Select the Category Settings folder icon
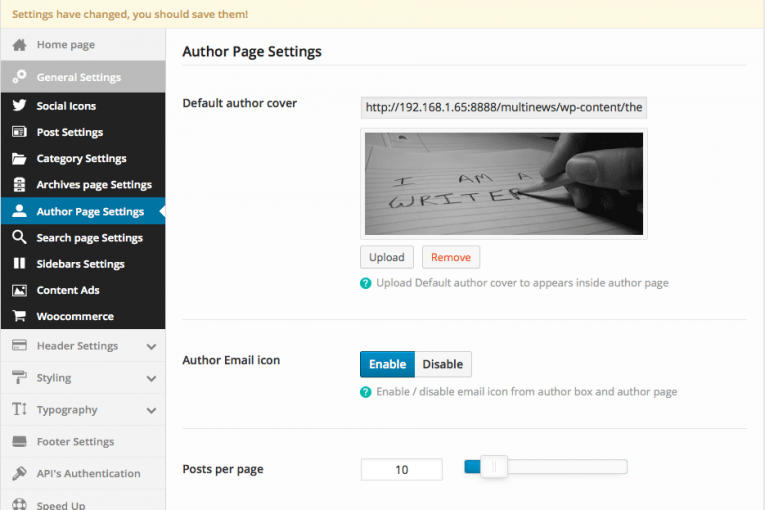This screenshot has width=765, height=510. pos(19,158)
